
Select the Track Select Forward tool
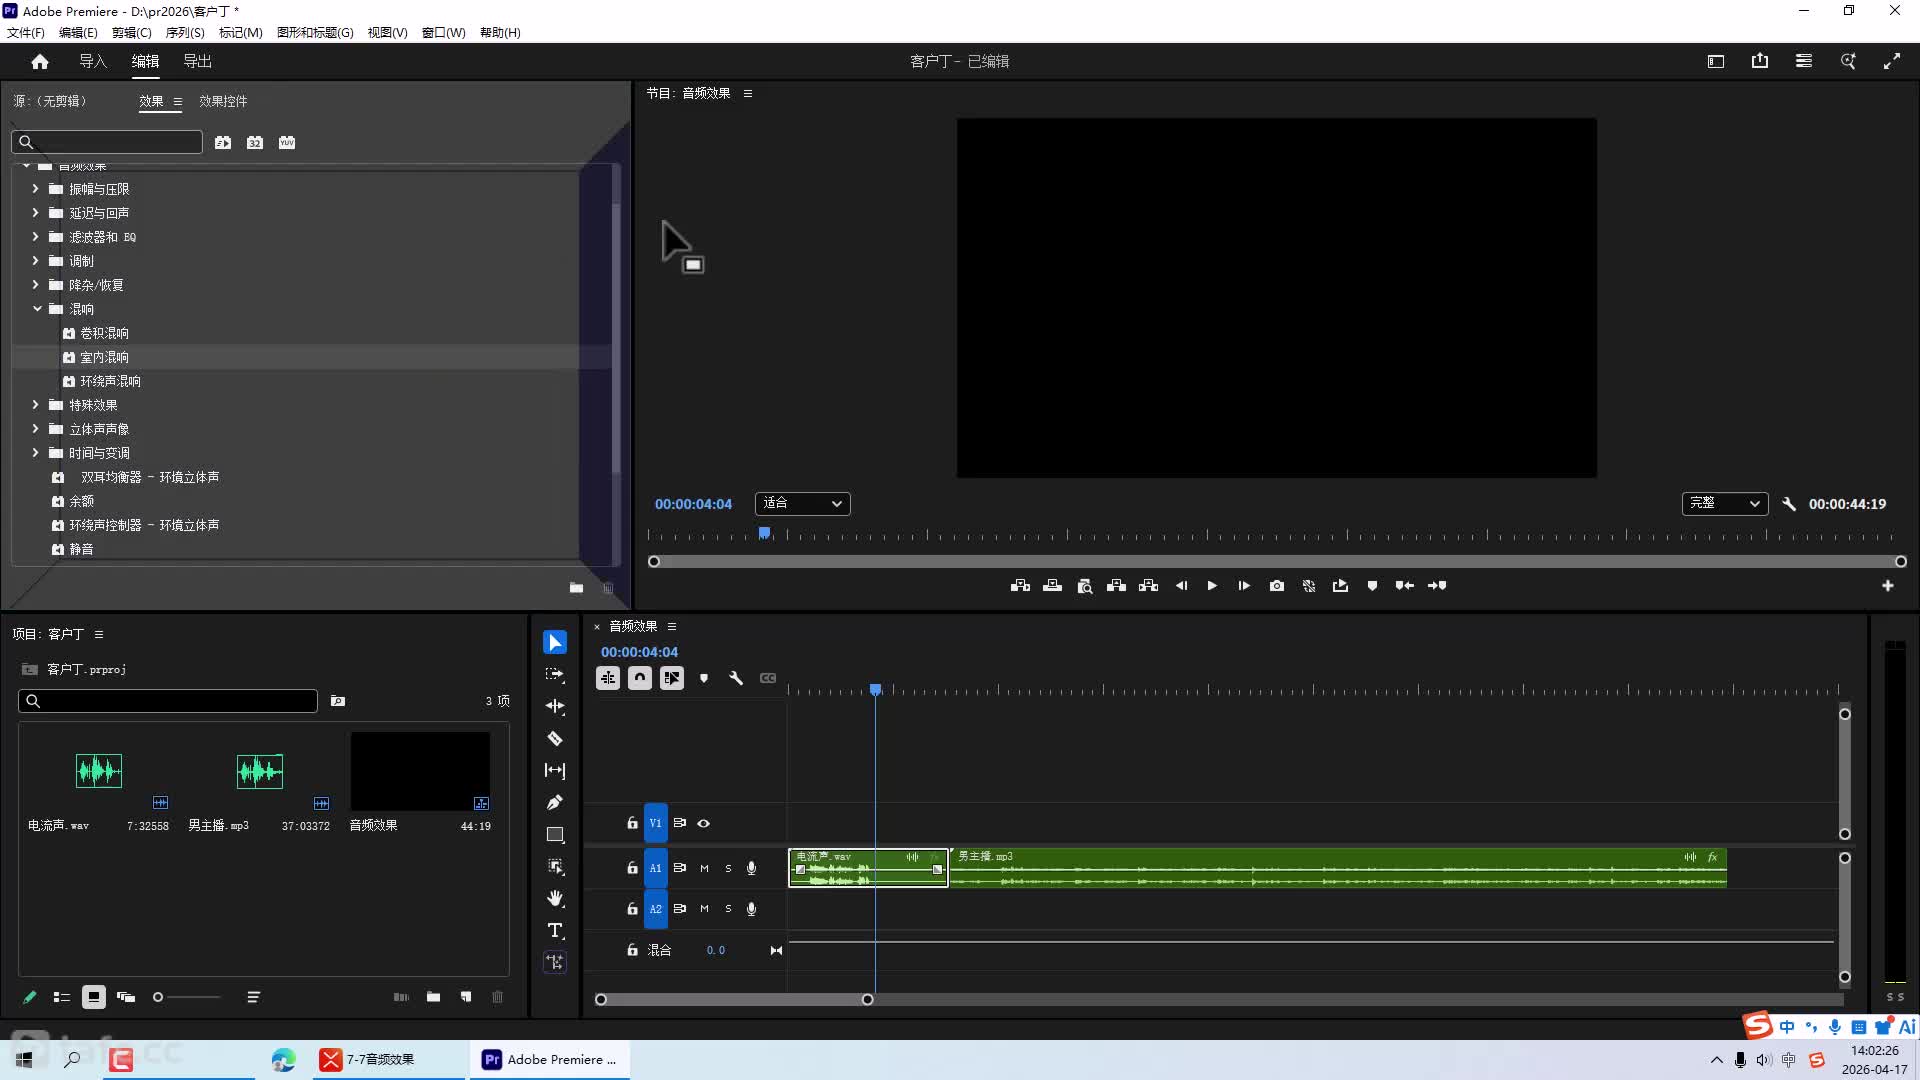(x=555, y=674)
